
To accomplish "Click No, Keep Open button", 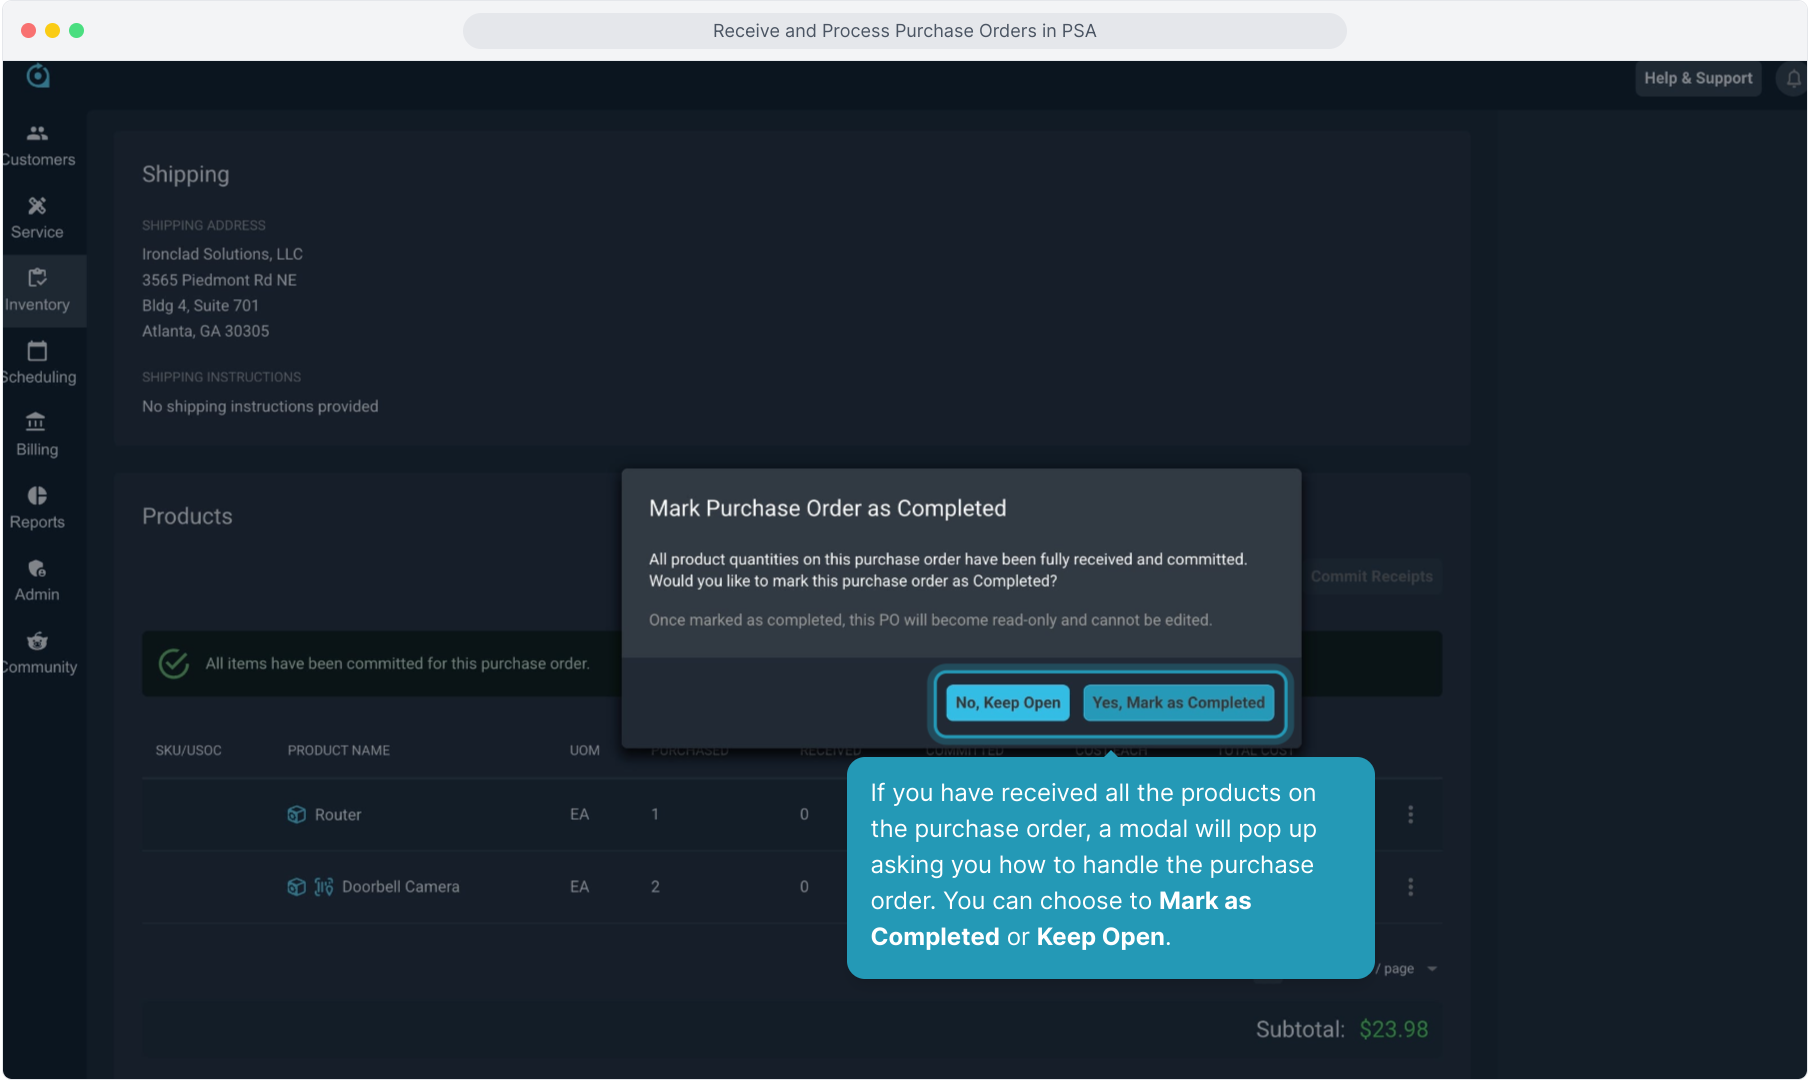I will coord(1007,703).
